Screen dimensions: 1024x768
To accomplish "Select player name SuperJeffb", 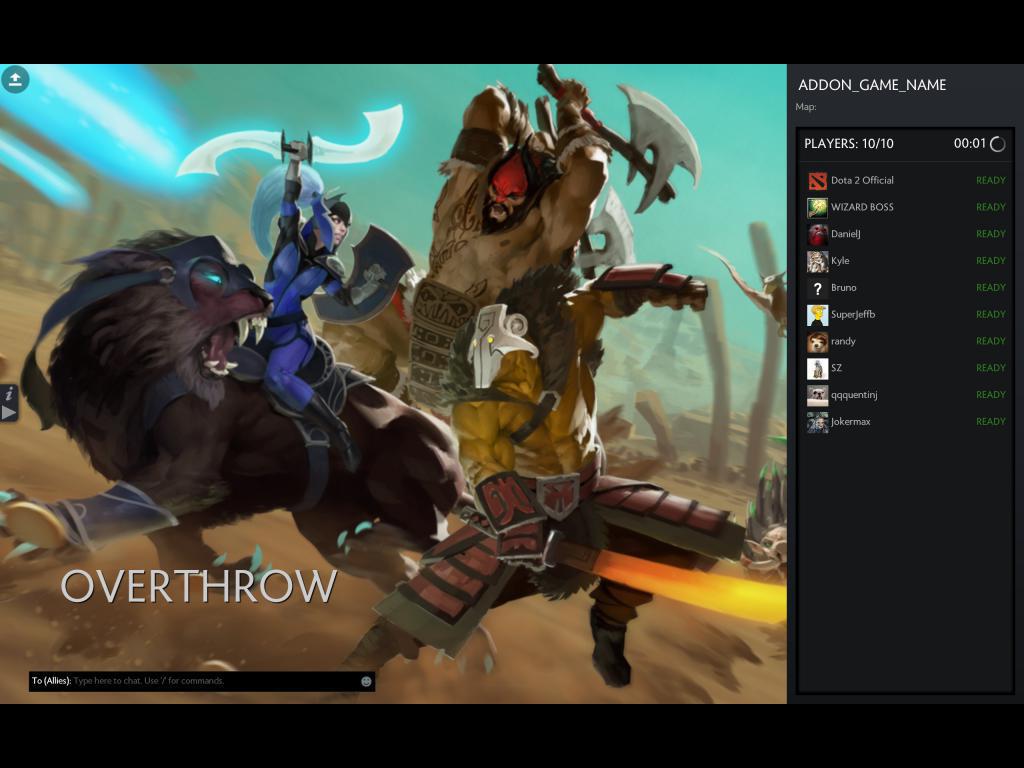I will (x=853, y=314).
